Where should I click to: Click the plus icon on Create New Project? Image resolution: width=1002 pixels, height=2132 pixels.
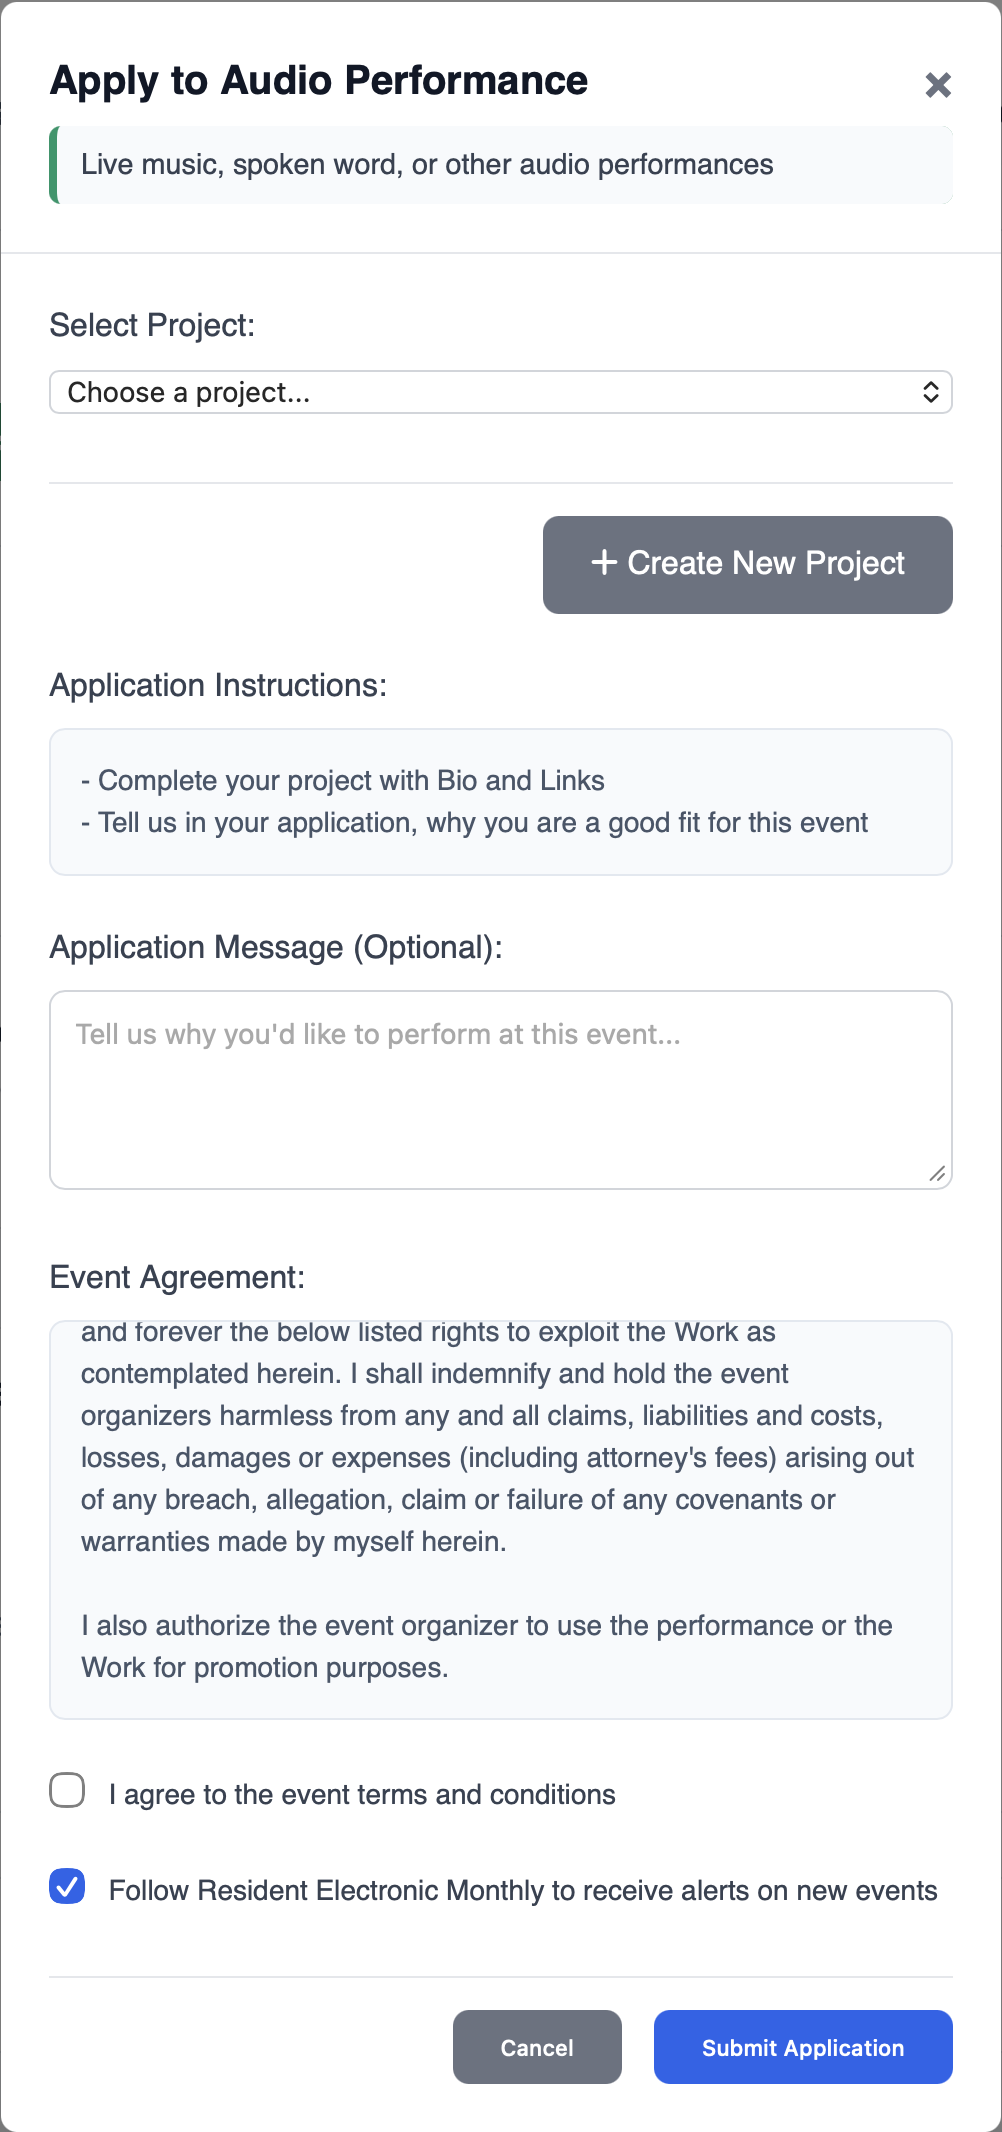pyautogui.click(x=603, y=564)
